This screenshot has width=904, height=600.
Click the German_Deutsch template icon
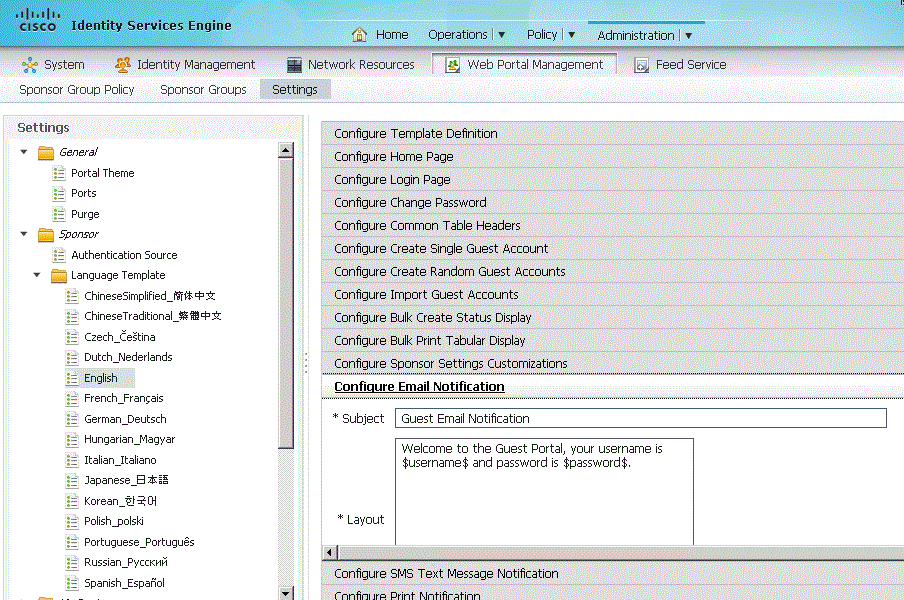click(x=72, y=419)
